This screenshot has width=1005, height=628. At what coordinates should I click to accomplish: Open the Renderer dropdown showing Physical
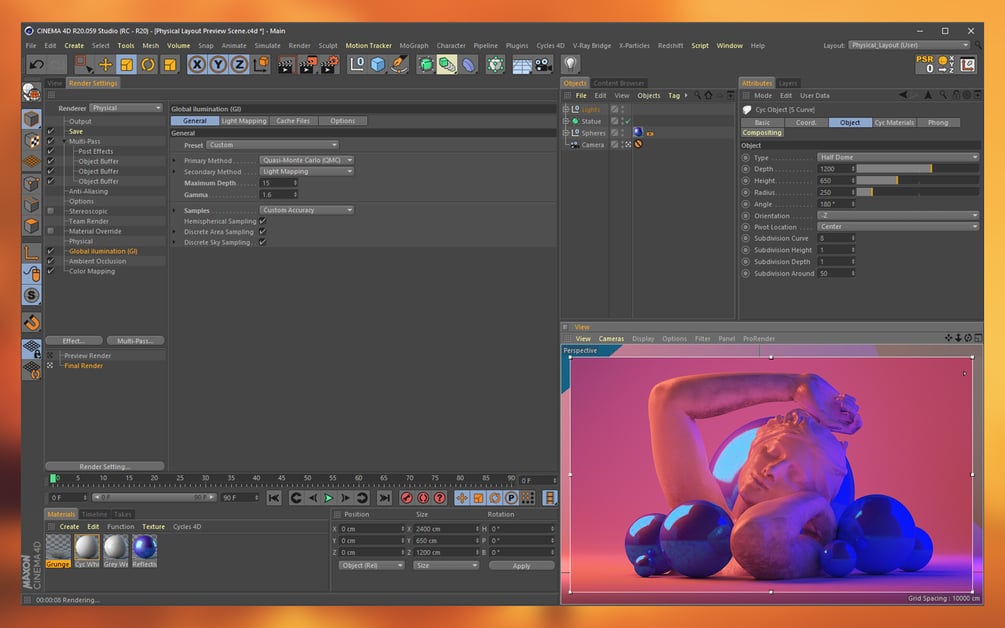coord(126,108)
